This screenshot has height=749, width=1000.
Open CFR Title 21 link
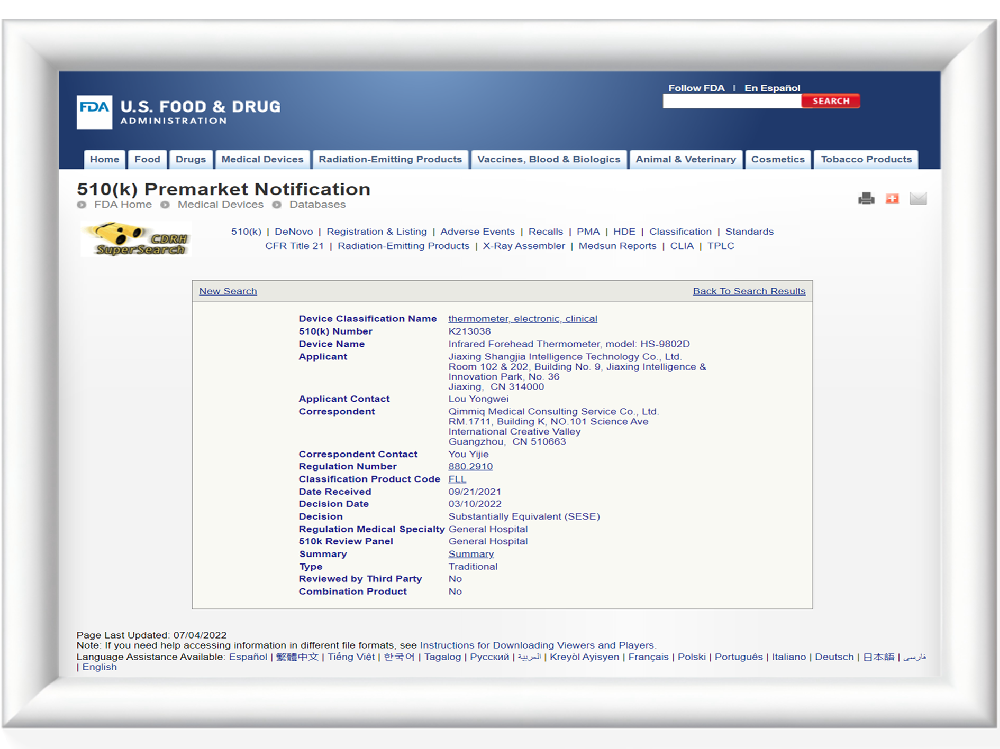point(295,246)
